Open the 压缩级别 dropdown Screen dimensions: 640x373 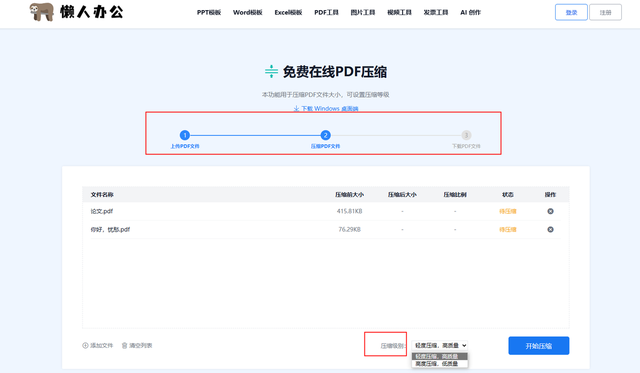pyautogui.click(x=440, y=345)
